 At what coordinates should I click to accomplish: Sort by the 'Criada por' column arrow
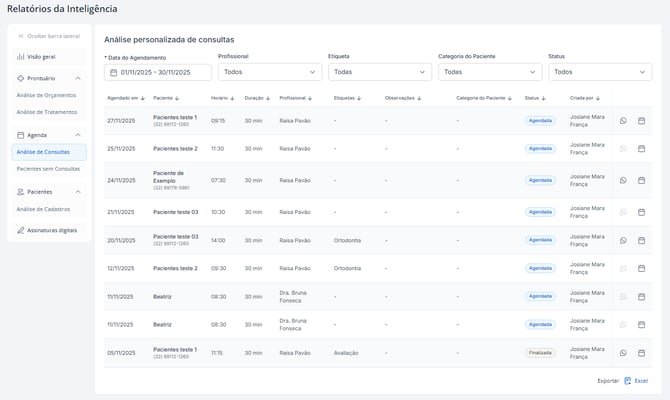597,98
